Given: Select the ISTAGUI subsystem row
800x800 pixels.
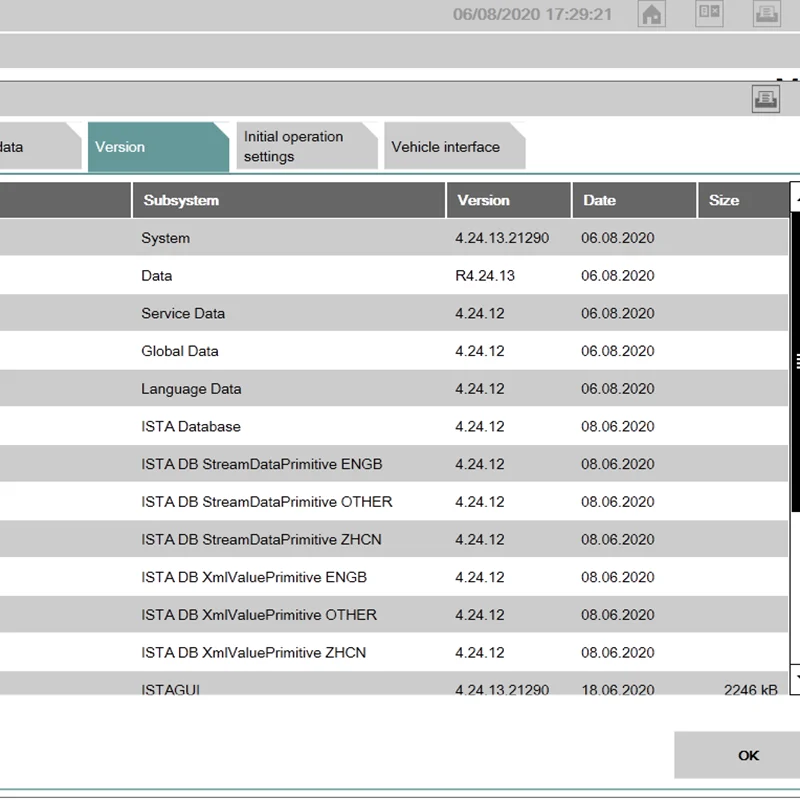Looking at the screenshot, I should [x=394, y=684].
